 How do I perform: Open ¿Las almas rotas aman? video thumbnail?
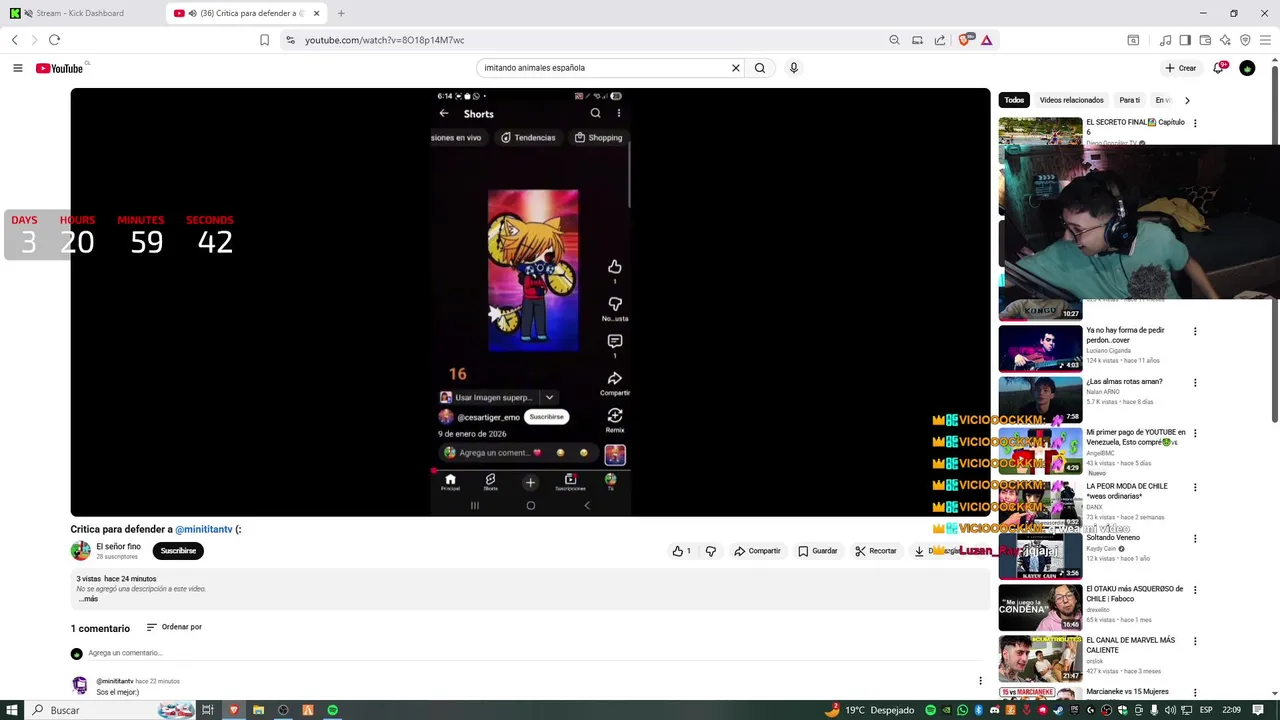click(x=1040, y=399)
